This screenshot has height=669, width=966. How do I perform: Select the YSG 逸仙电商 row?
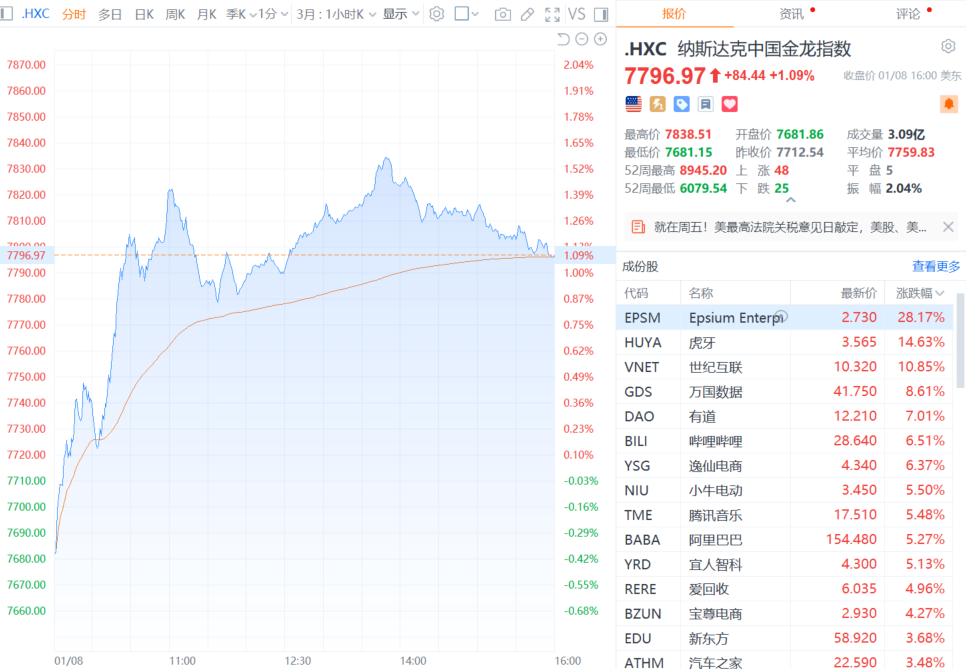point(785,465)
